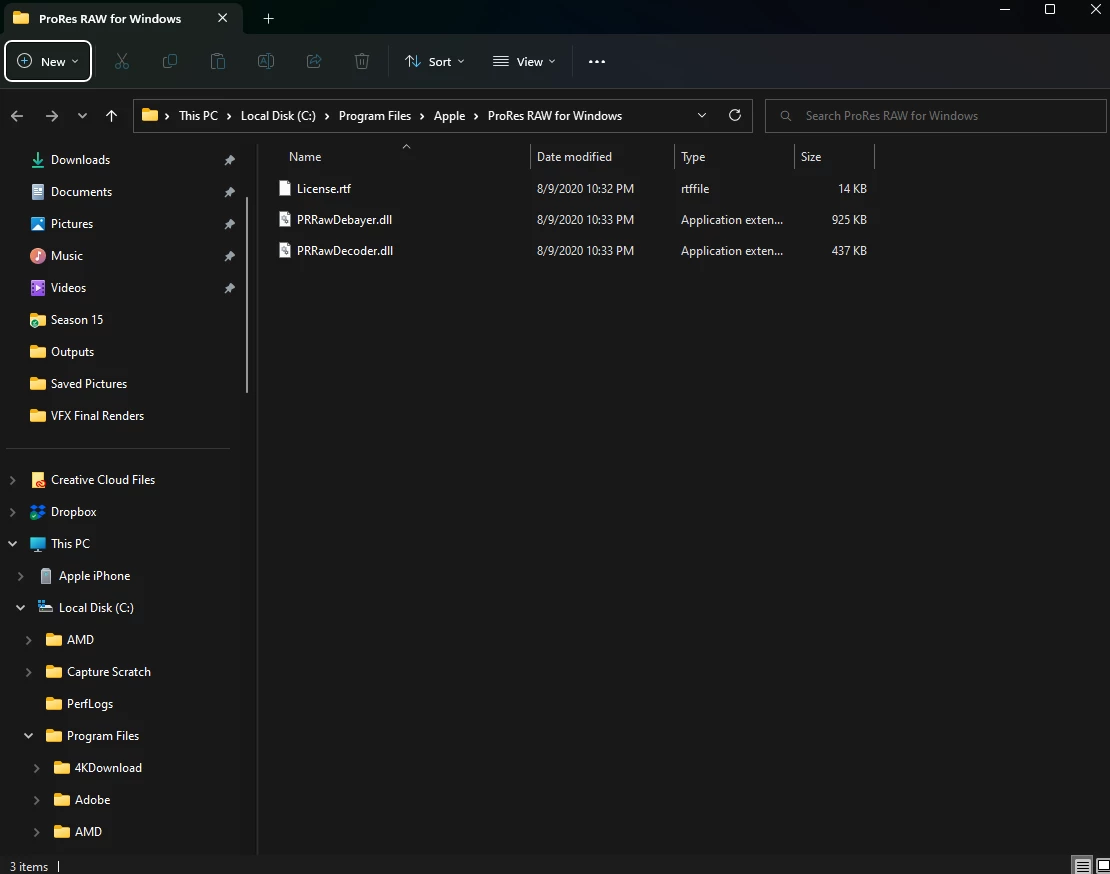Switch to large thumbnails view in status bar
Viewport: 1110px width, 874px height.
point(1103,866)
